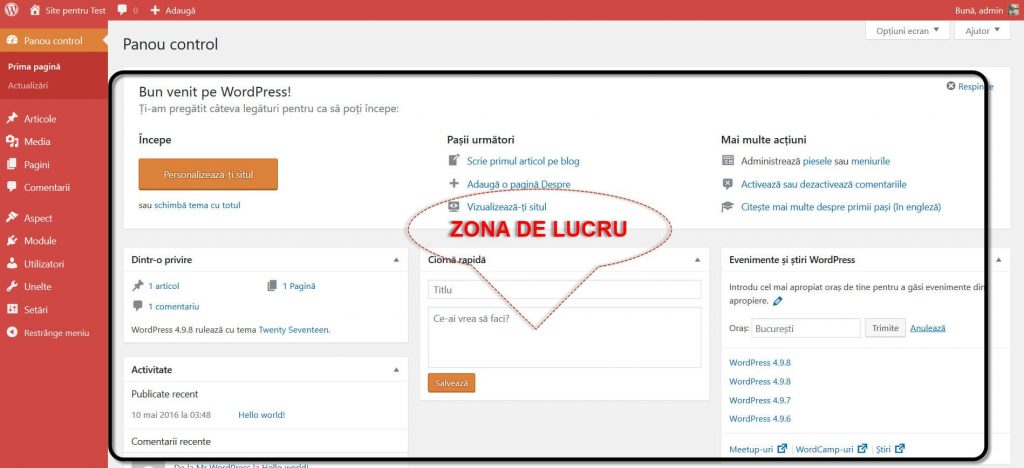Click the Setări sliders icon
Viewport: 1024px width, 468px height.
12,309
